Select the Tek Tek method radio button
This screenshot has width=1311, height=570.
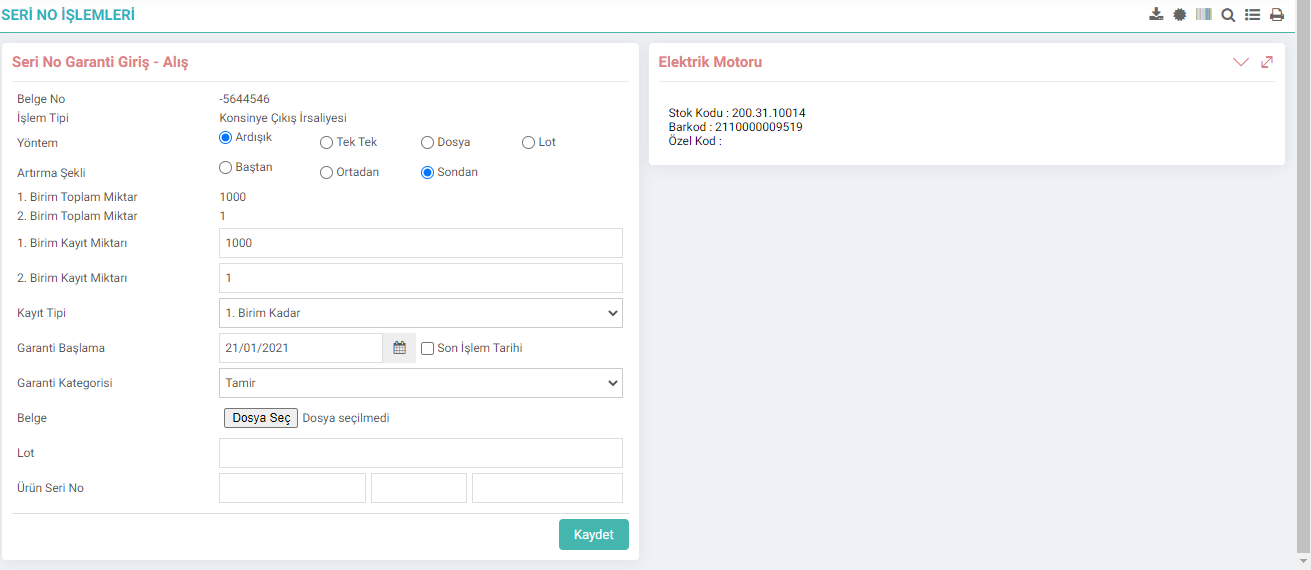[326, 142]
